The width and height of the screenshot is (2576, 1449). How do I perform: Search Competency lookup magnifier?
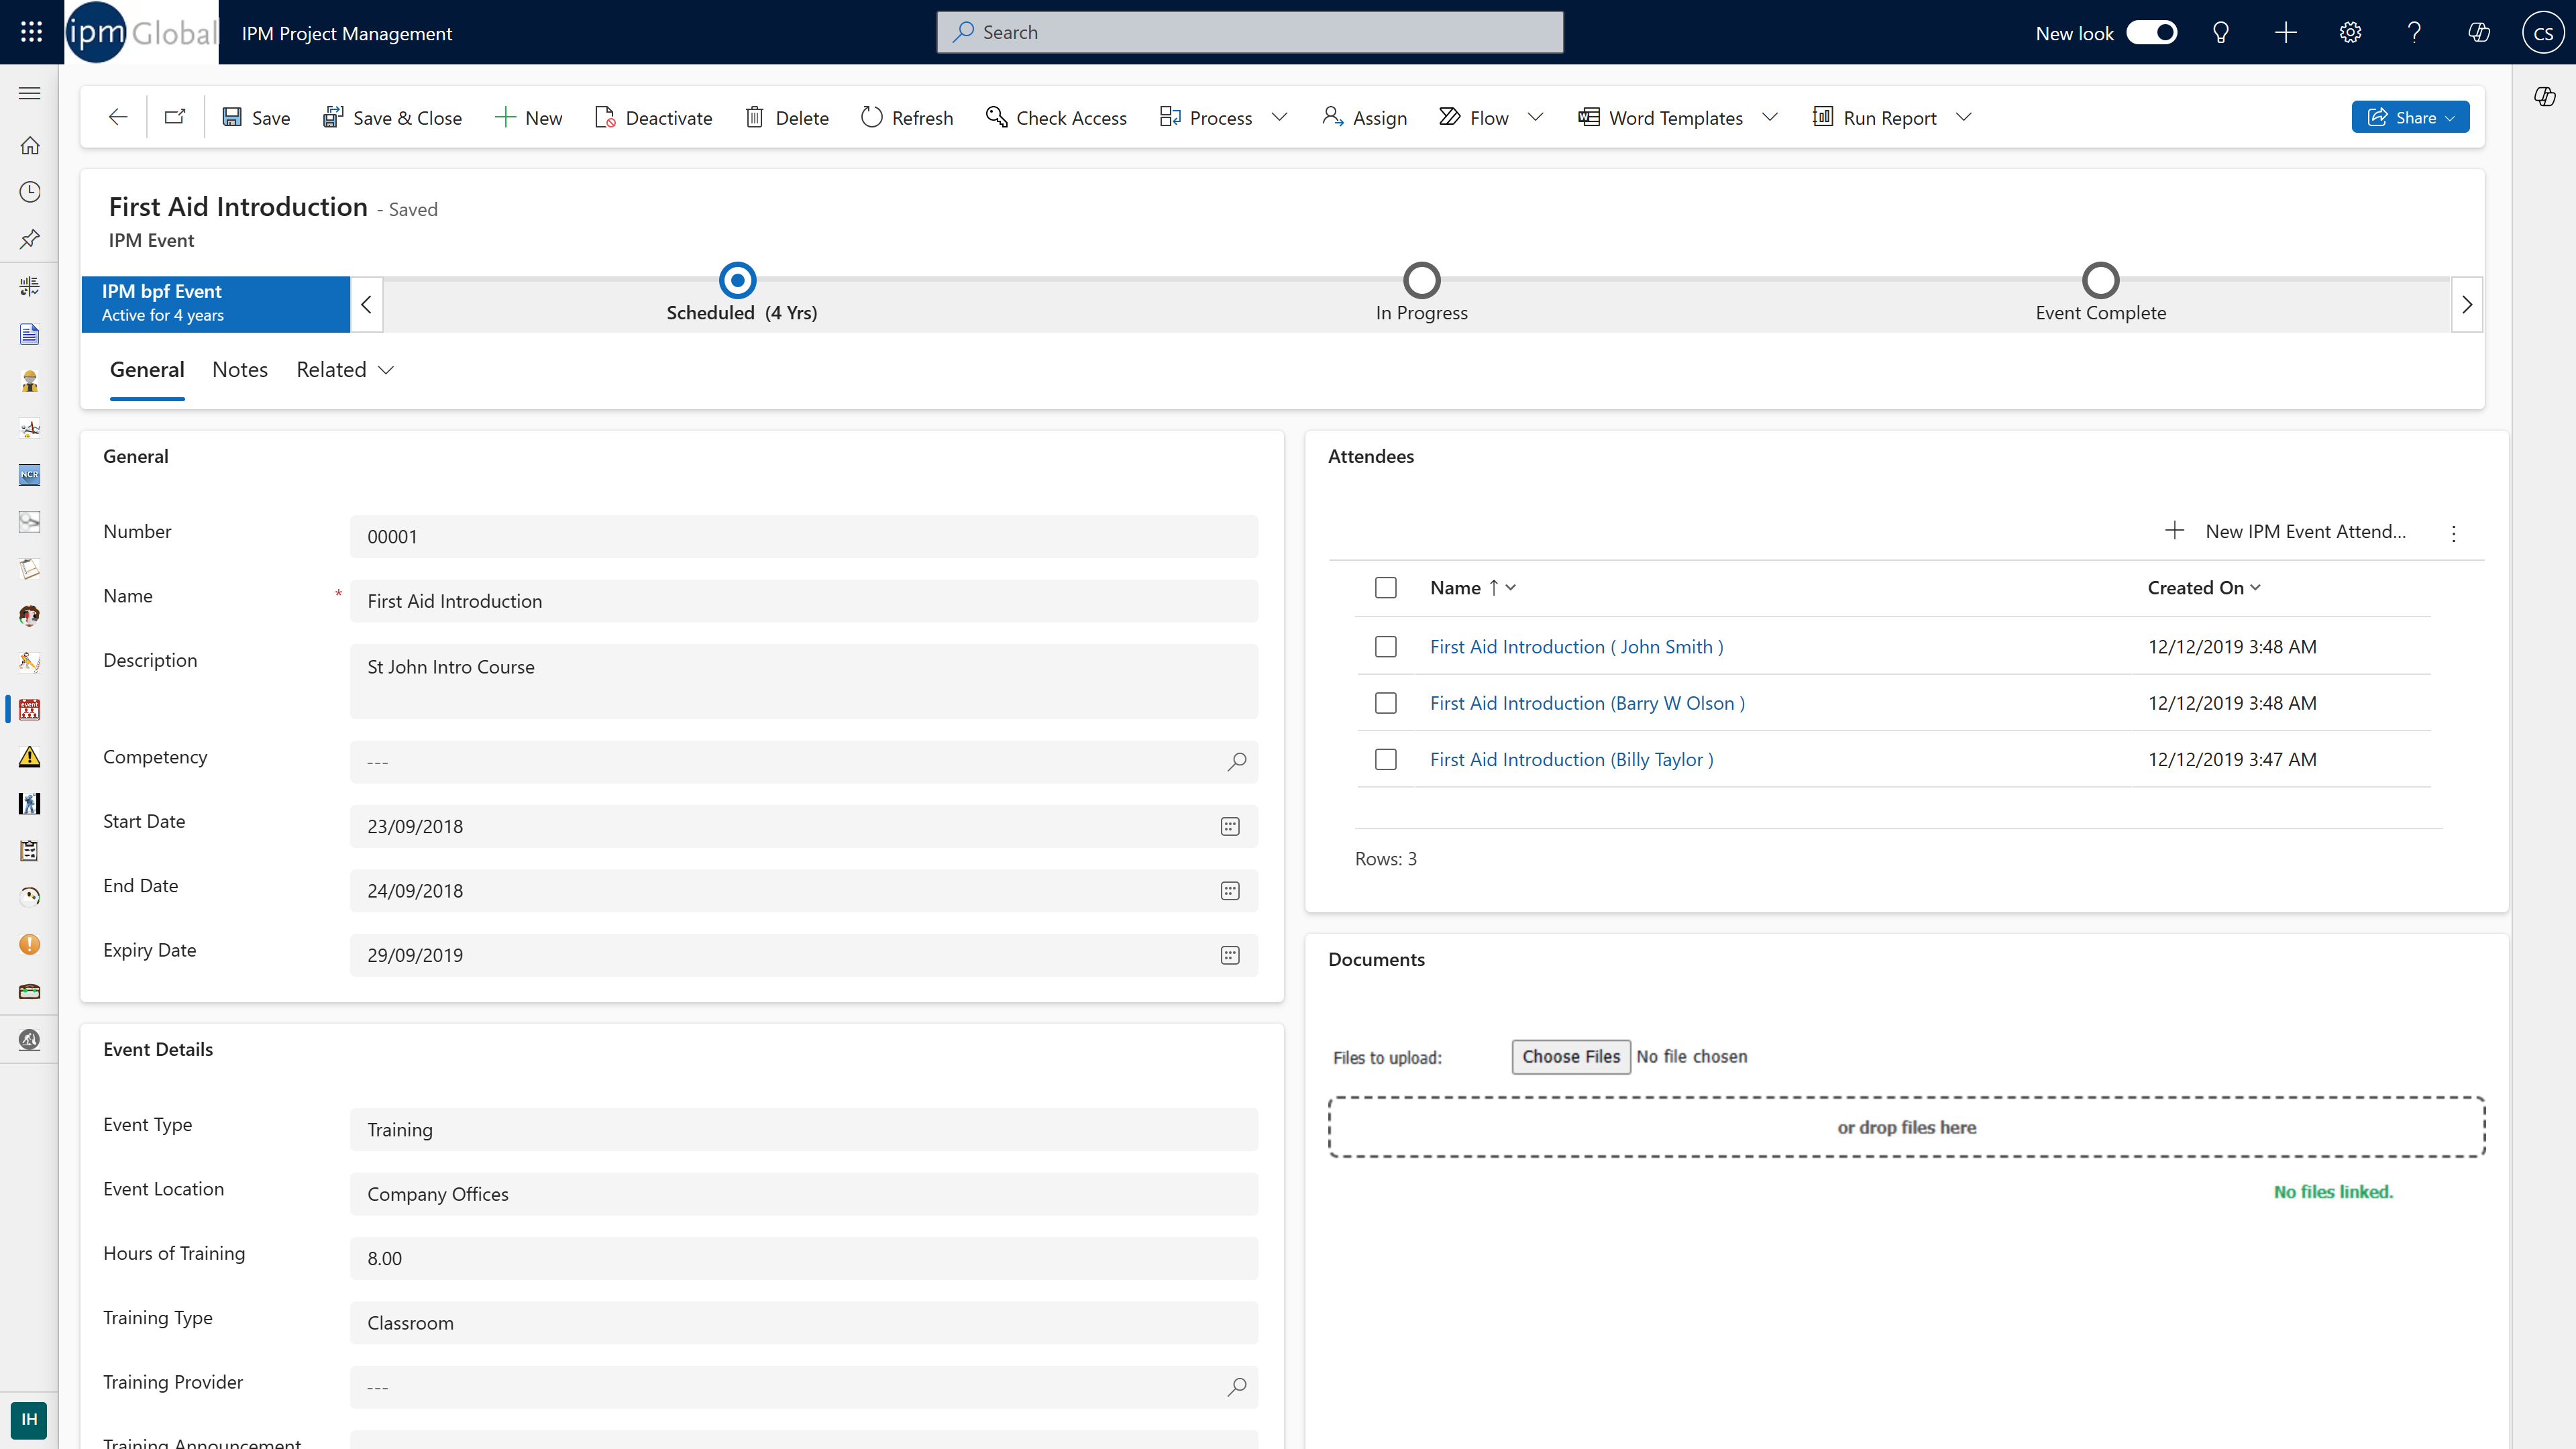(x=1237, y=761)
